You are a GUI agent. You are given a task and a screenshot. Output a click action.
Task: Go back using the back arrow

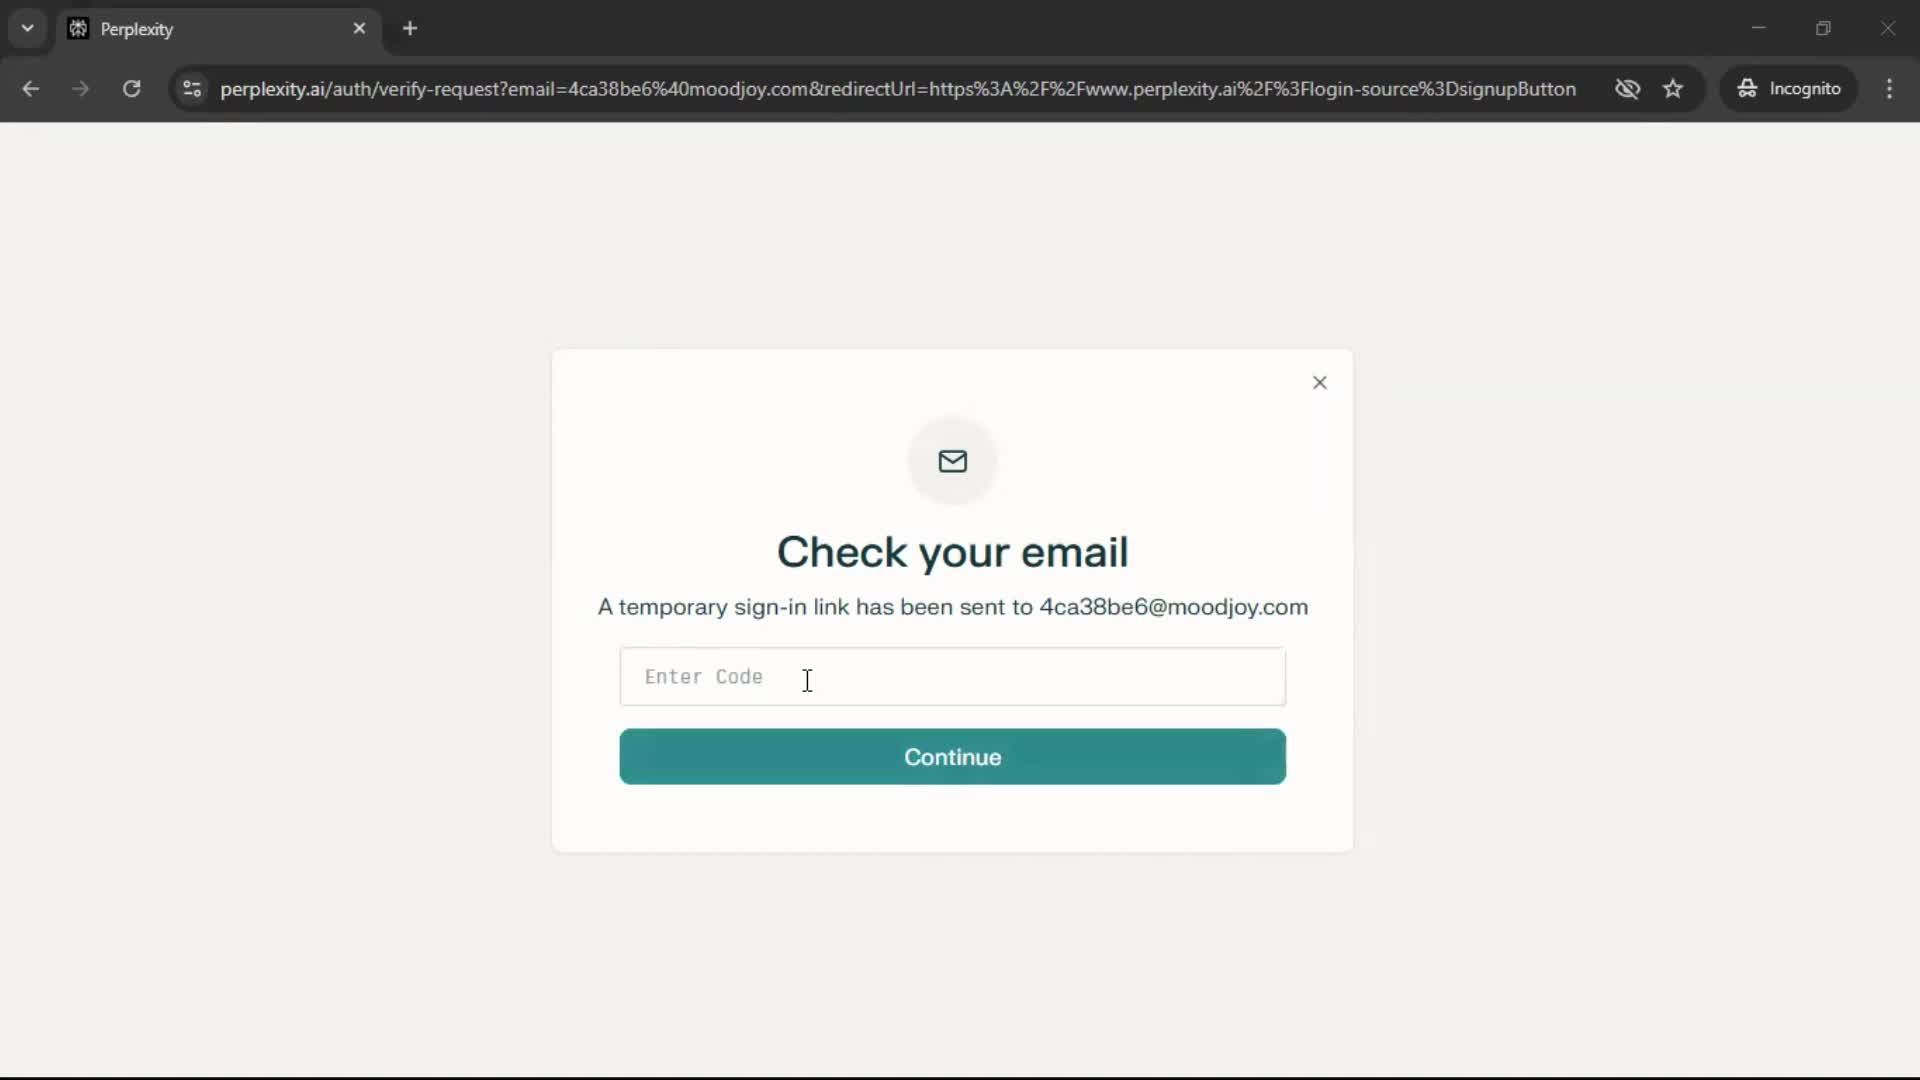point(31,89)
